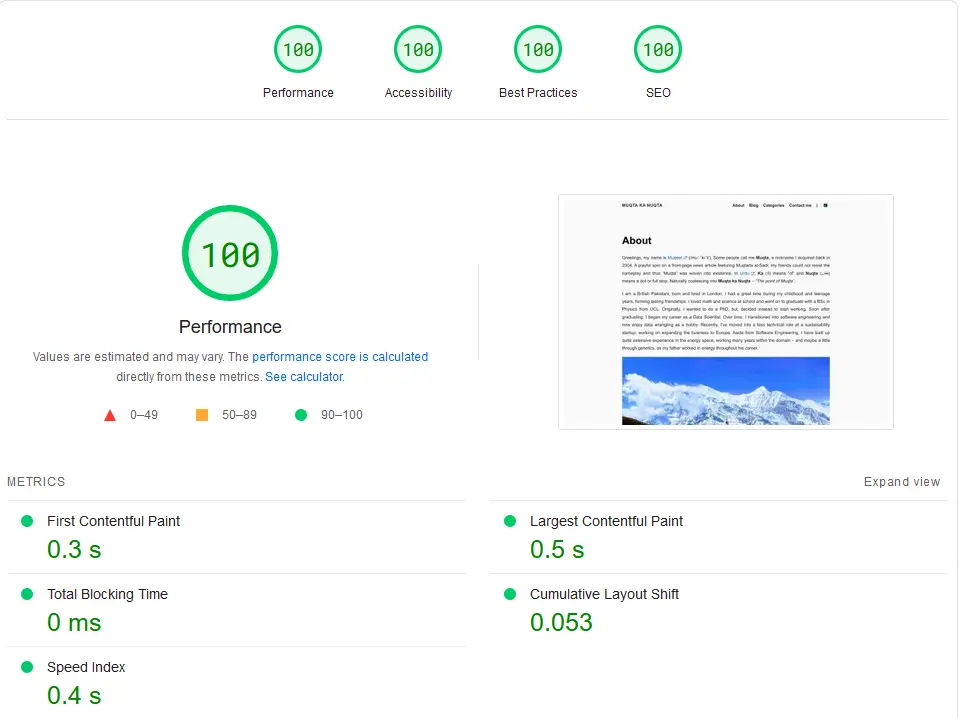Click the Accessibility score gauge
This screenshot has width=967, height=718.
pyautogui.click(x=418, y=48)
